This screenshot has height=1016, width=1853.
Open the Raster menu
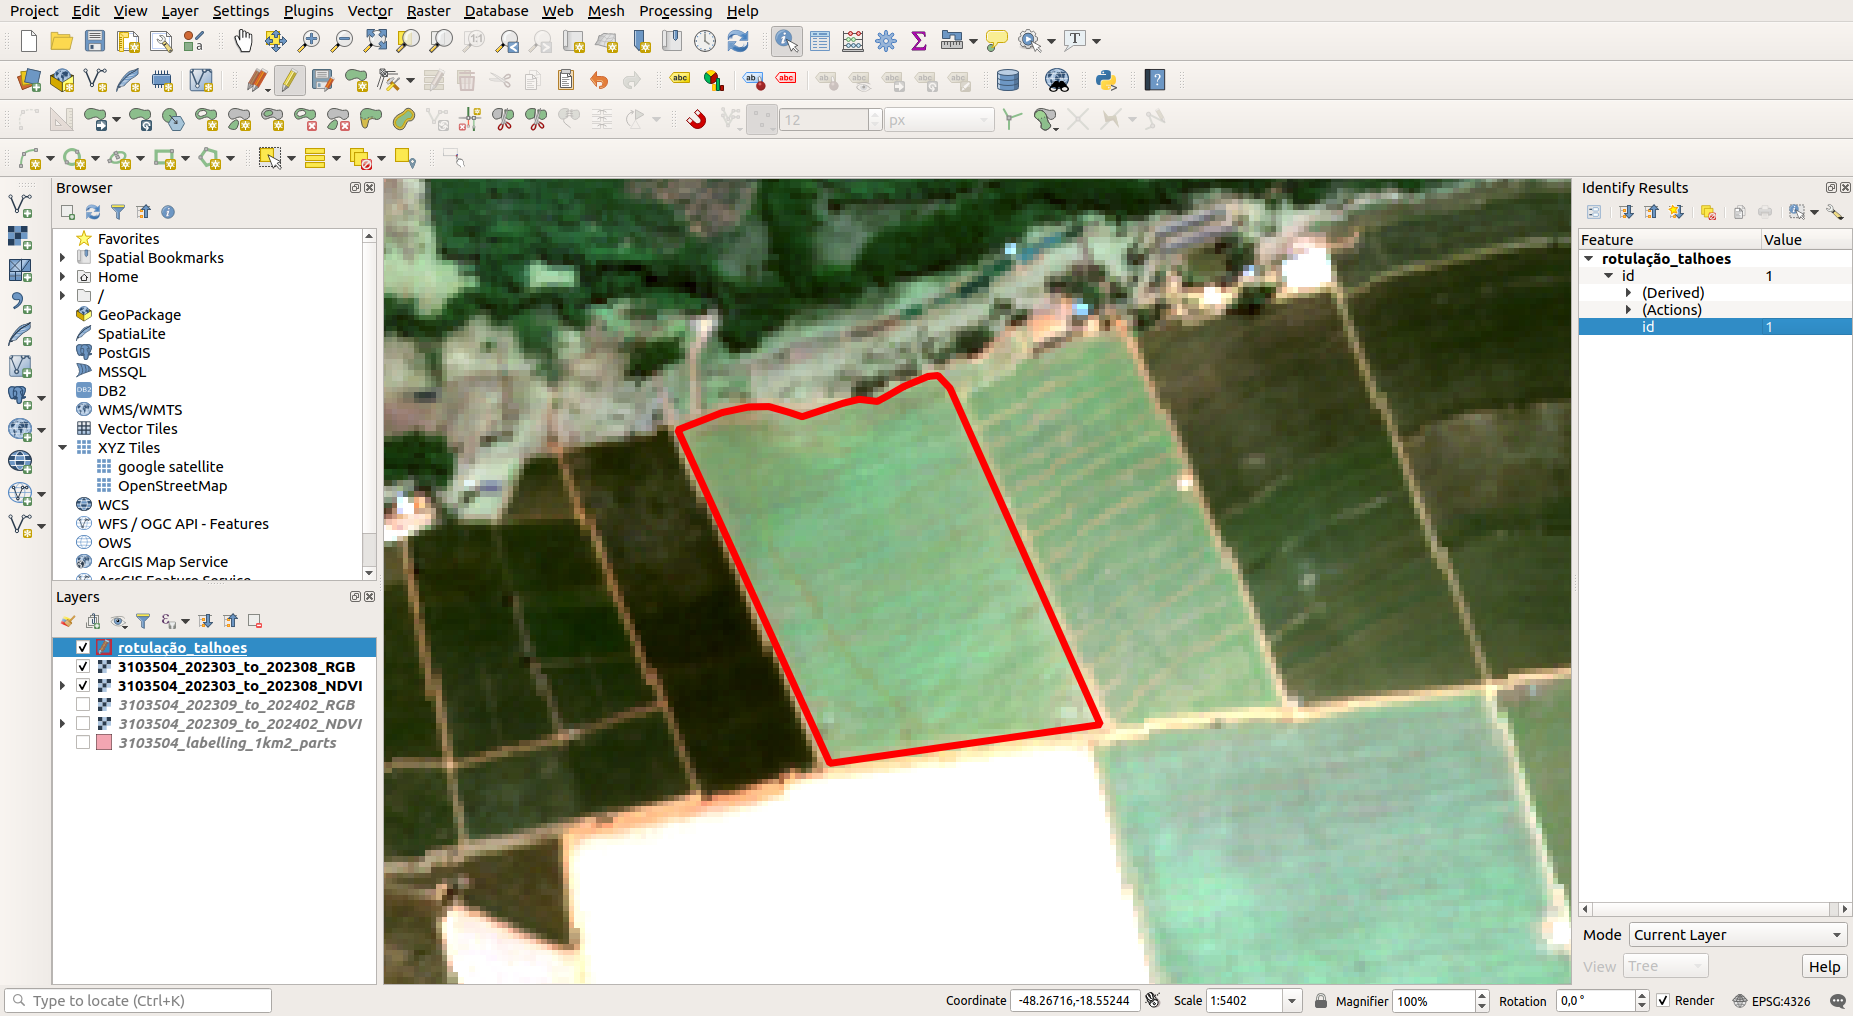[428, 11]
